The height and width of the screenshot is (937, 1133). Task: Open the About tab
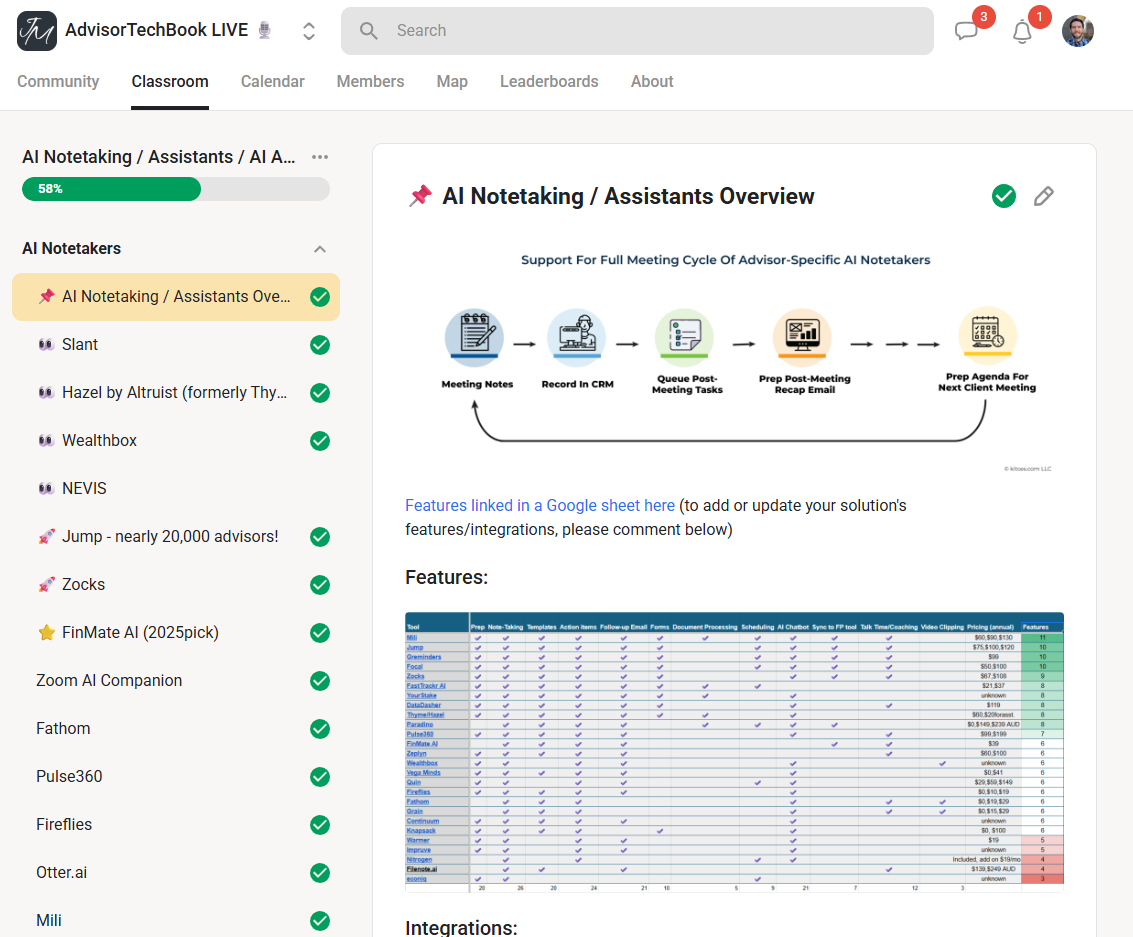point(652,82)
